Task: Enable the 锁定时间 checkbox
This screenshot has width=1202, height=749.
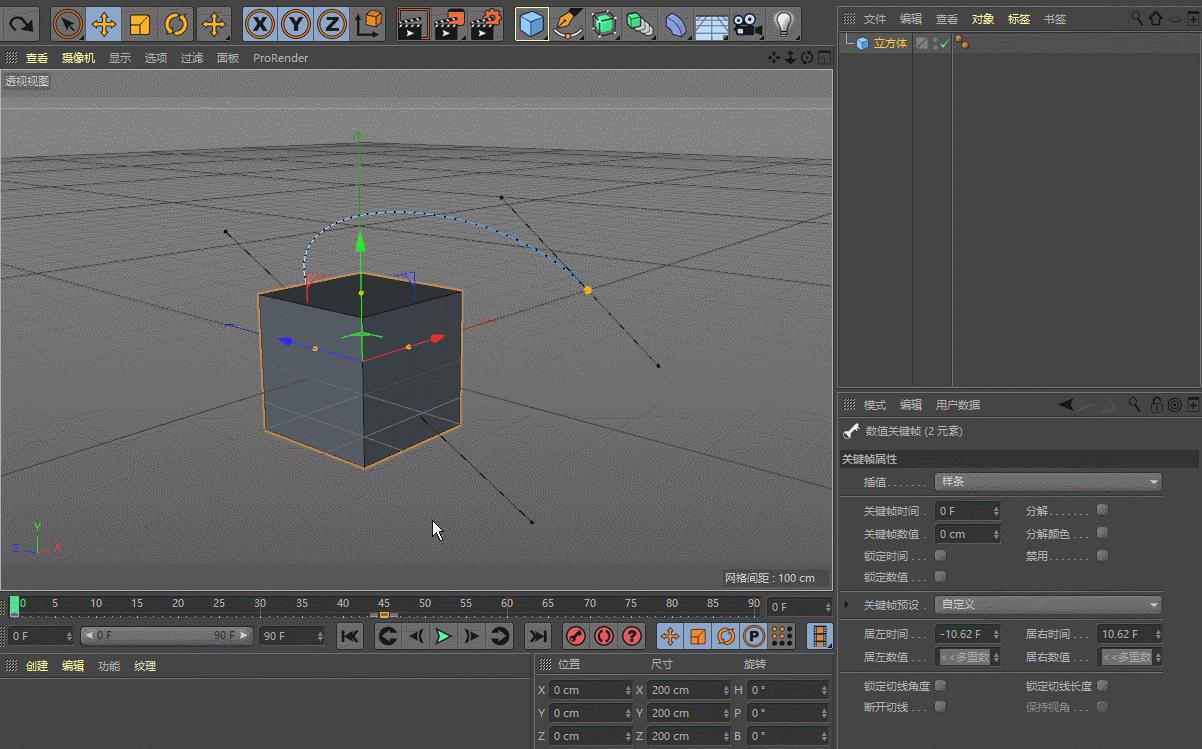Action: click(x=939, y=555)
